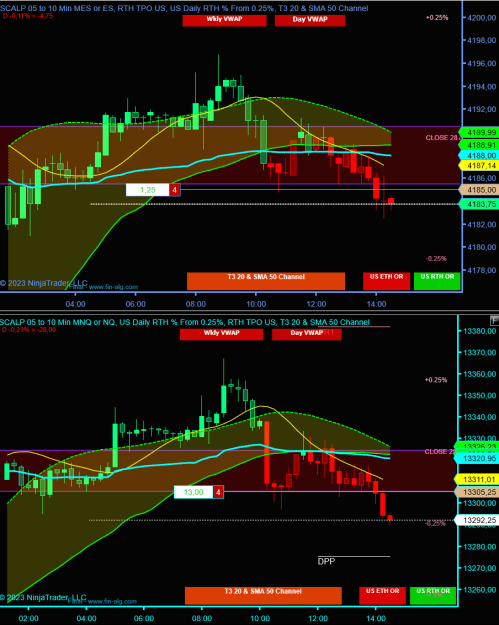499x625 pixels.
Task: Click 12:00 on MNQ time axis
Action: click(x=318, y=619)
